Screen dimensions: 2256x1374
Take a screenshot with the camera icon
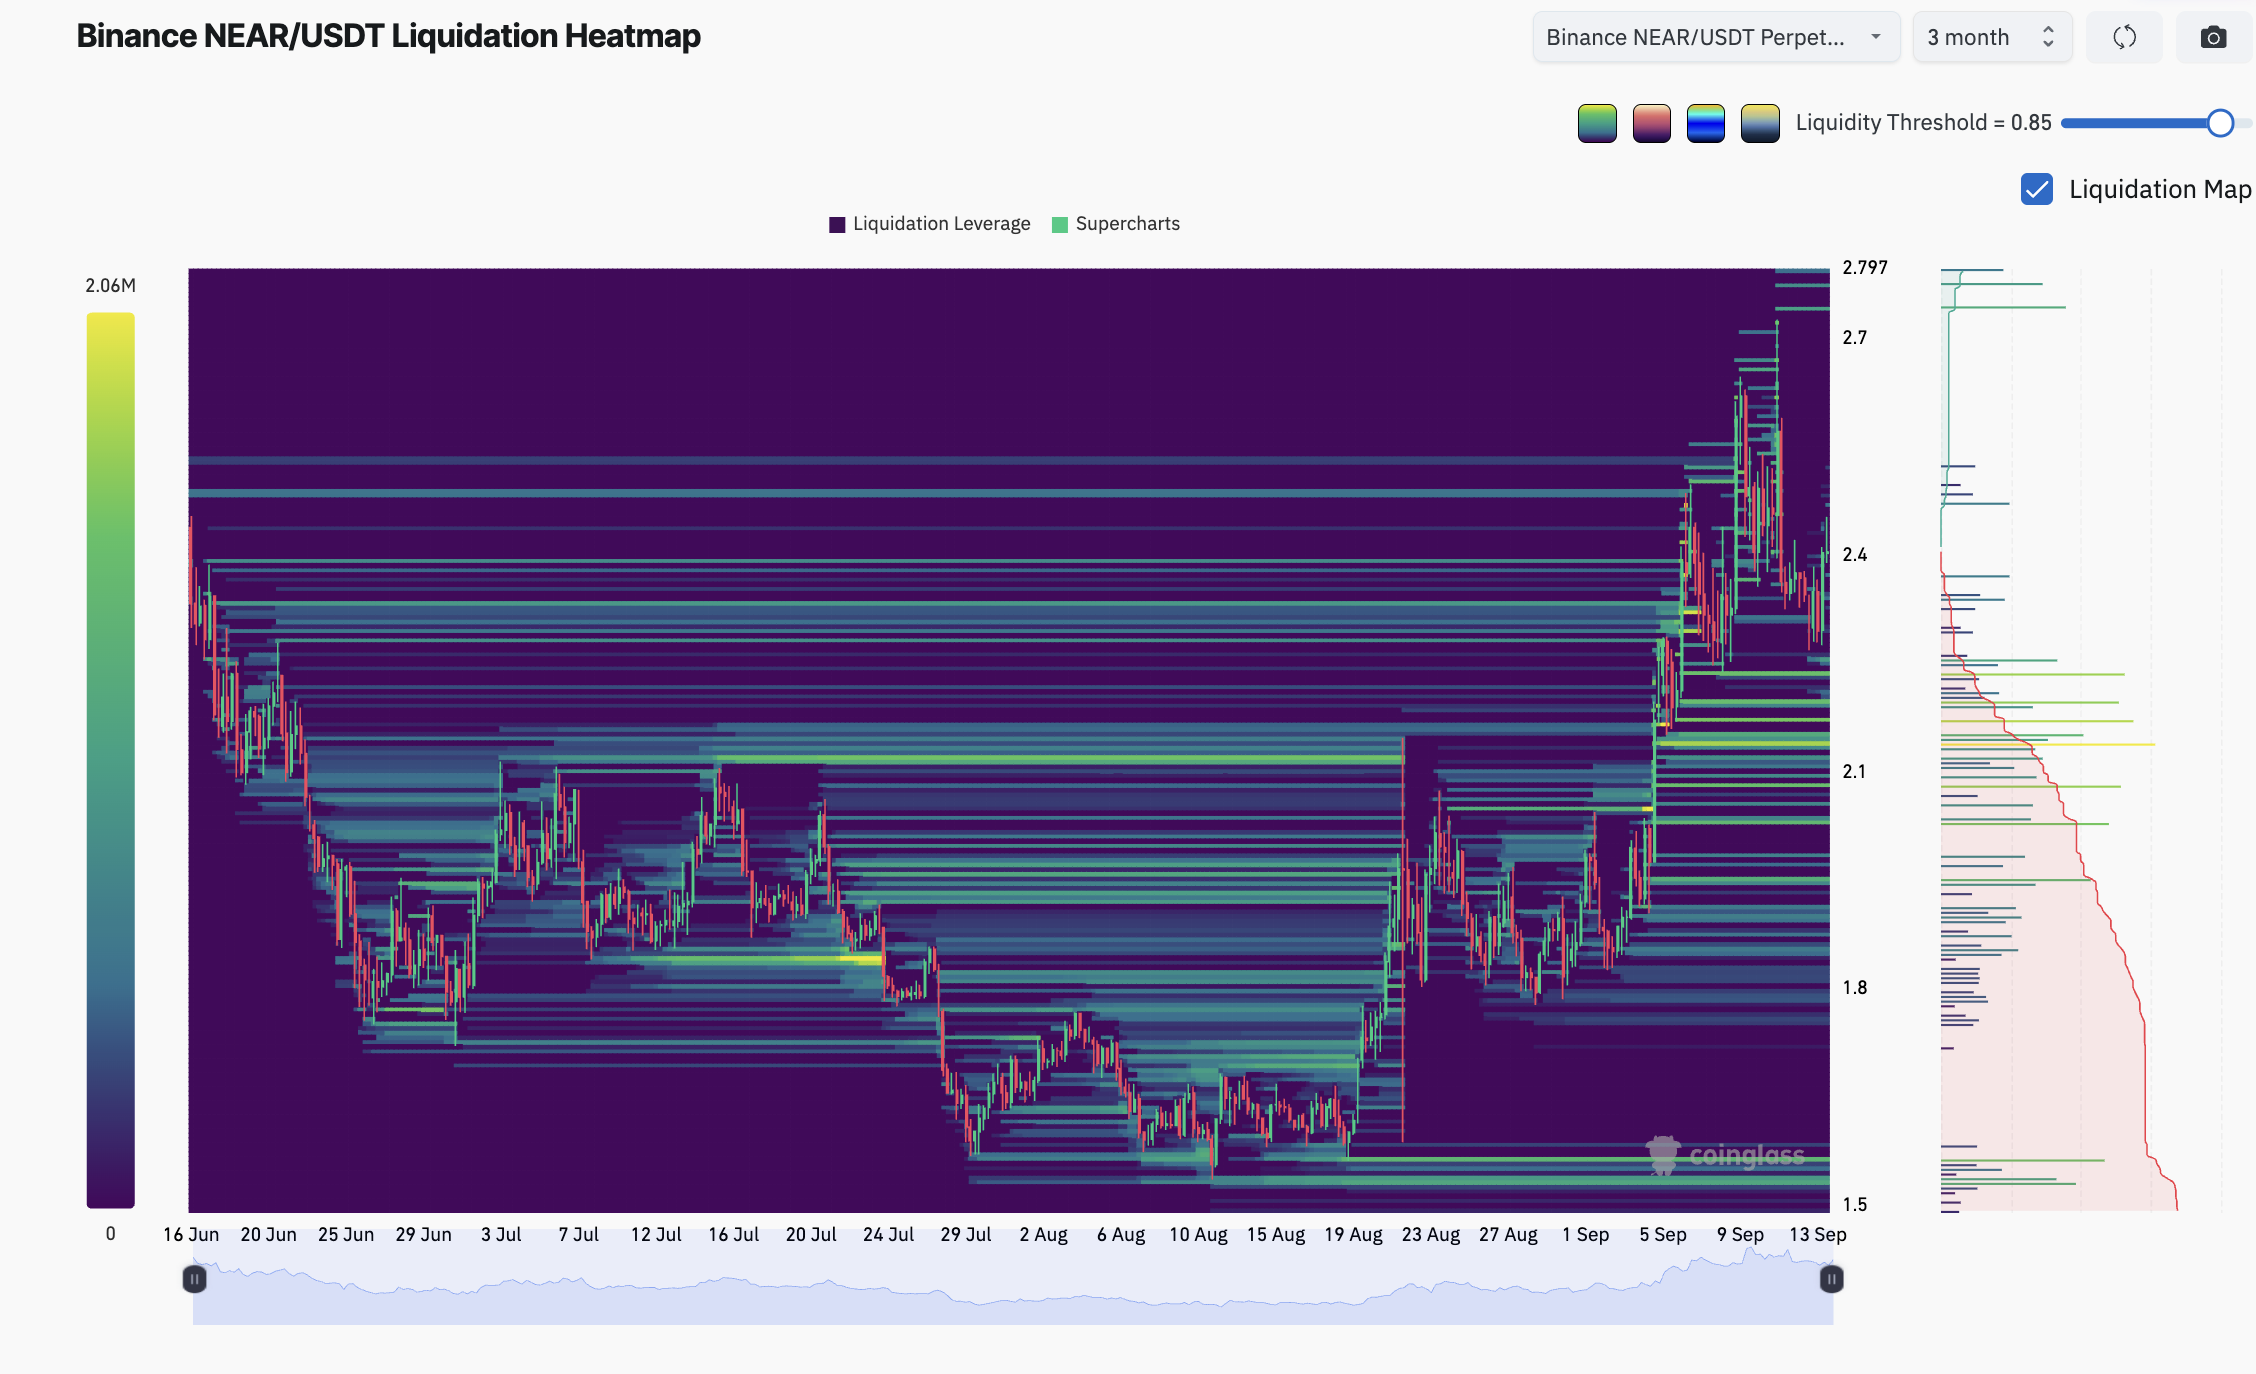(x=2213, y=37)
